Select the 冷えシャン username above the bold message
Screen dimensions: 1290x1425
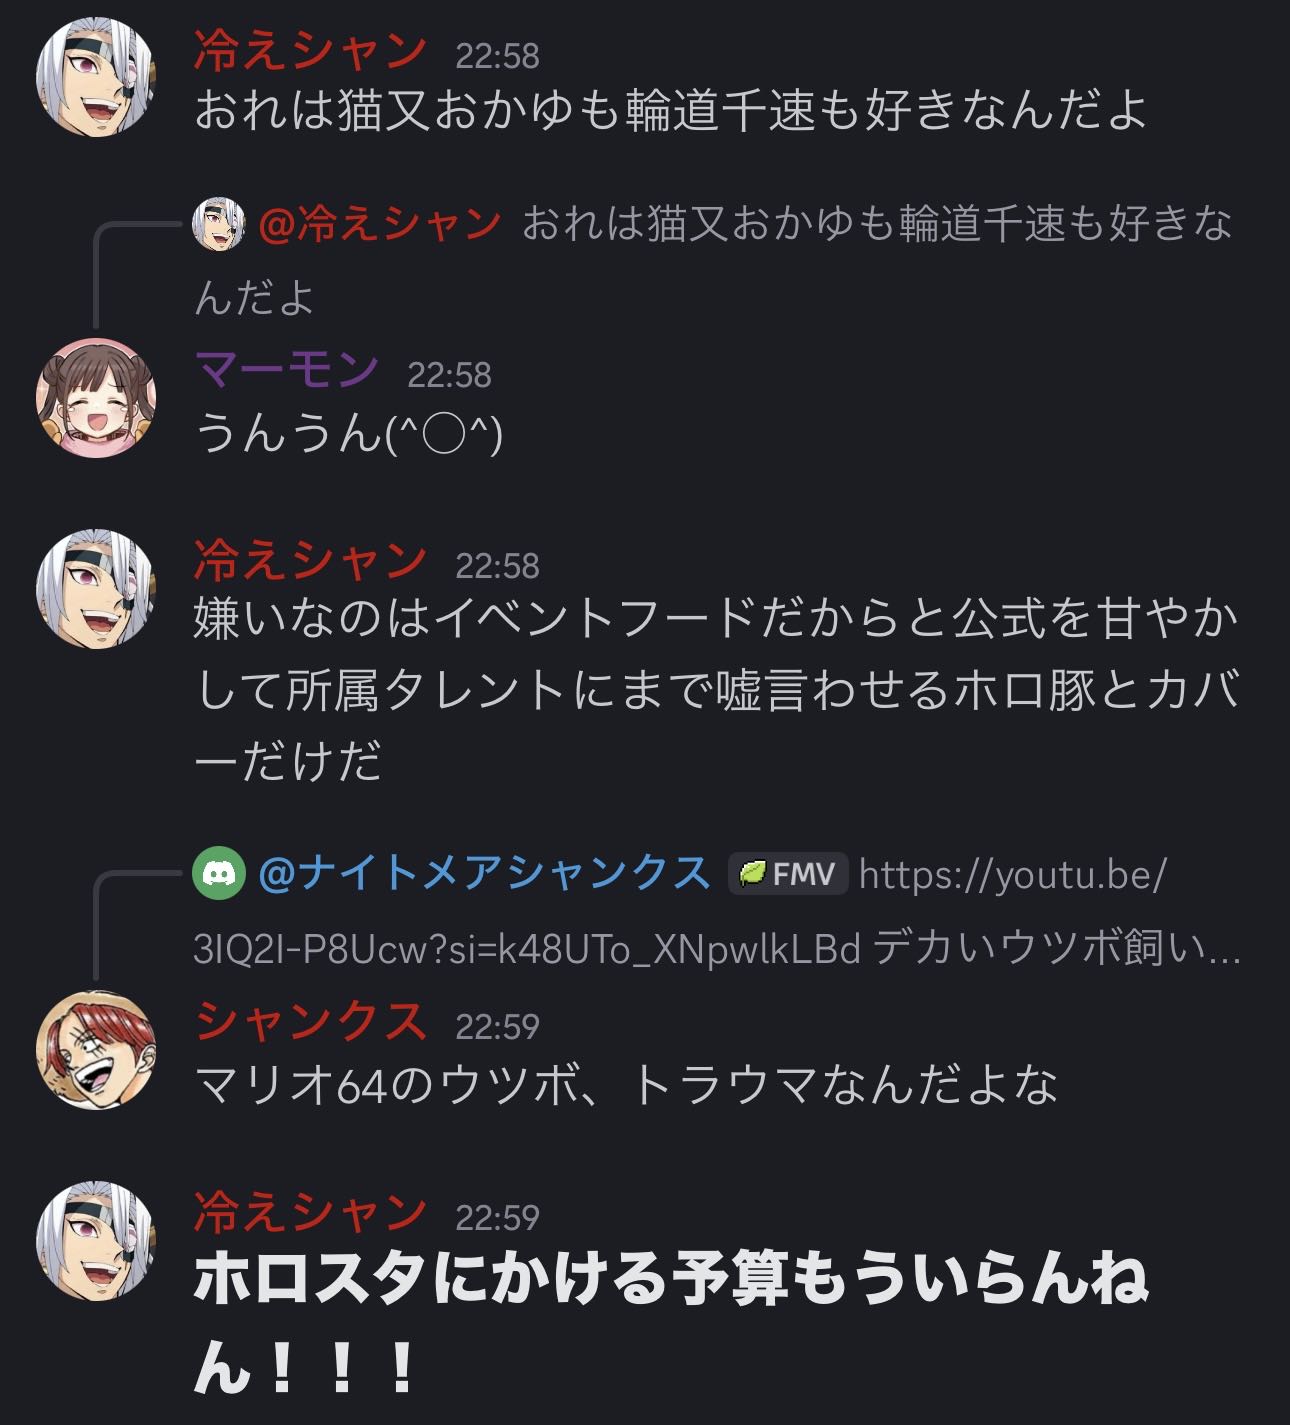pyautogui.click(x=310, y=1213)
